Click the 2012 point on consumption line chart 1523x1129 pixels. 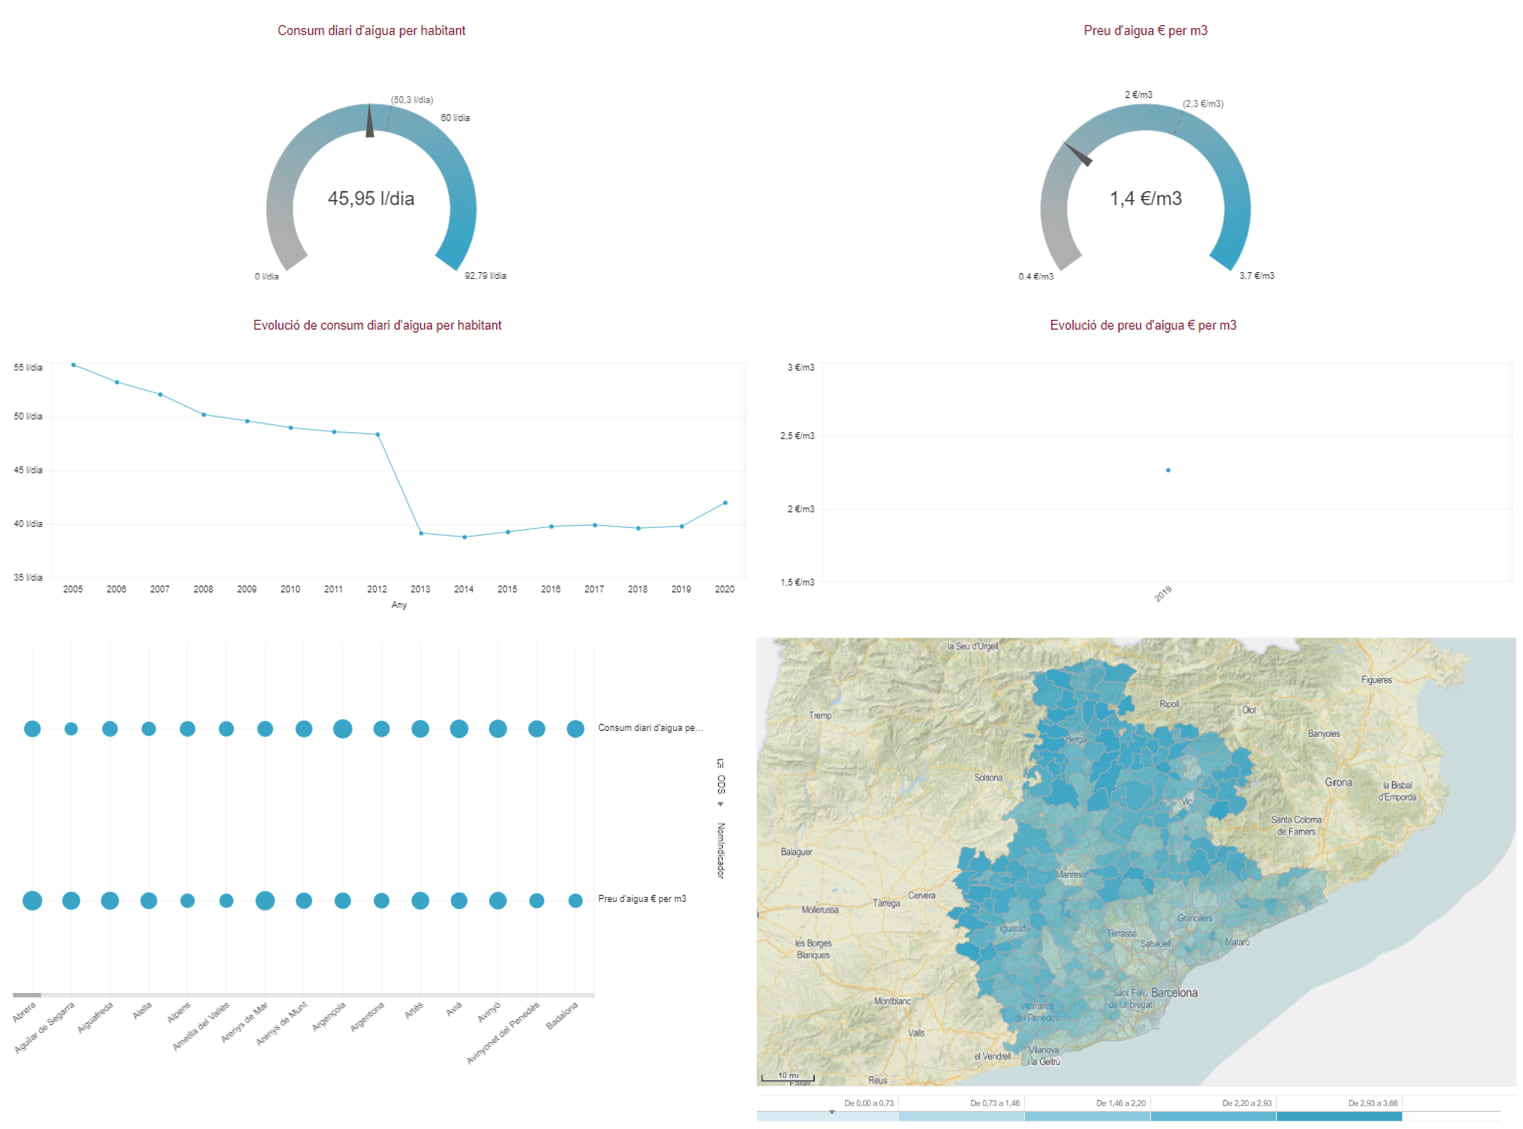point(377,434)
